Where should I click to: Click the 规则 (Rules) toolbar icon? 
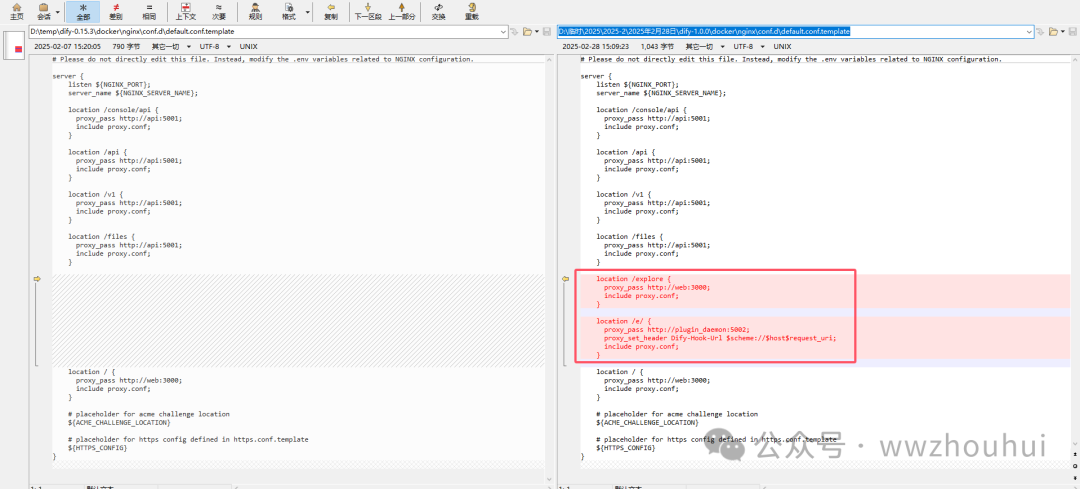255,12
